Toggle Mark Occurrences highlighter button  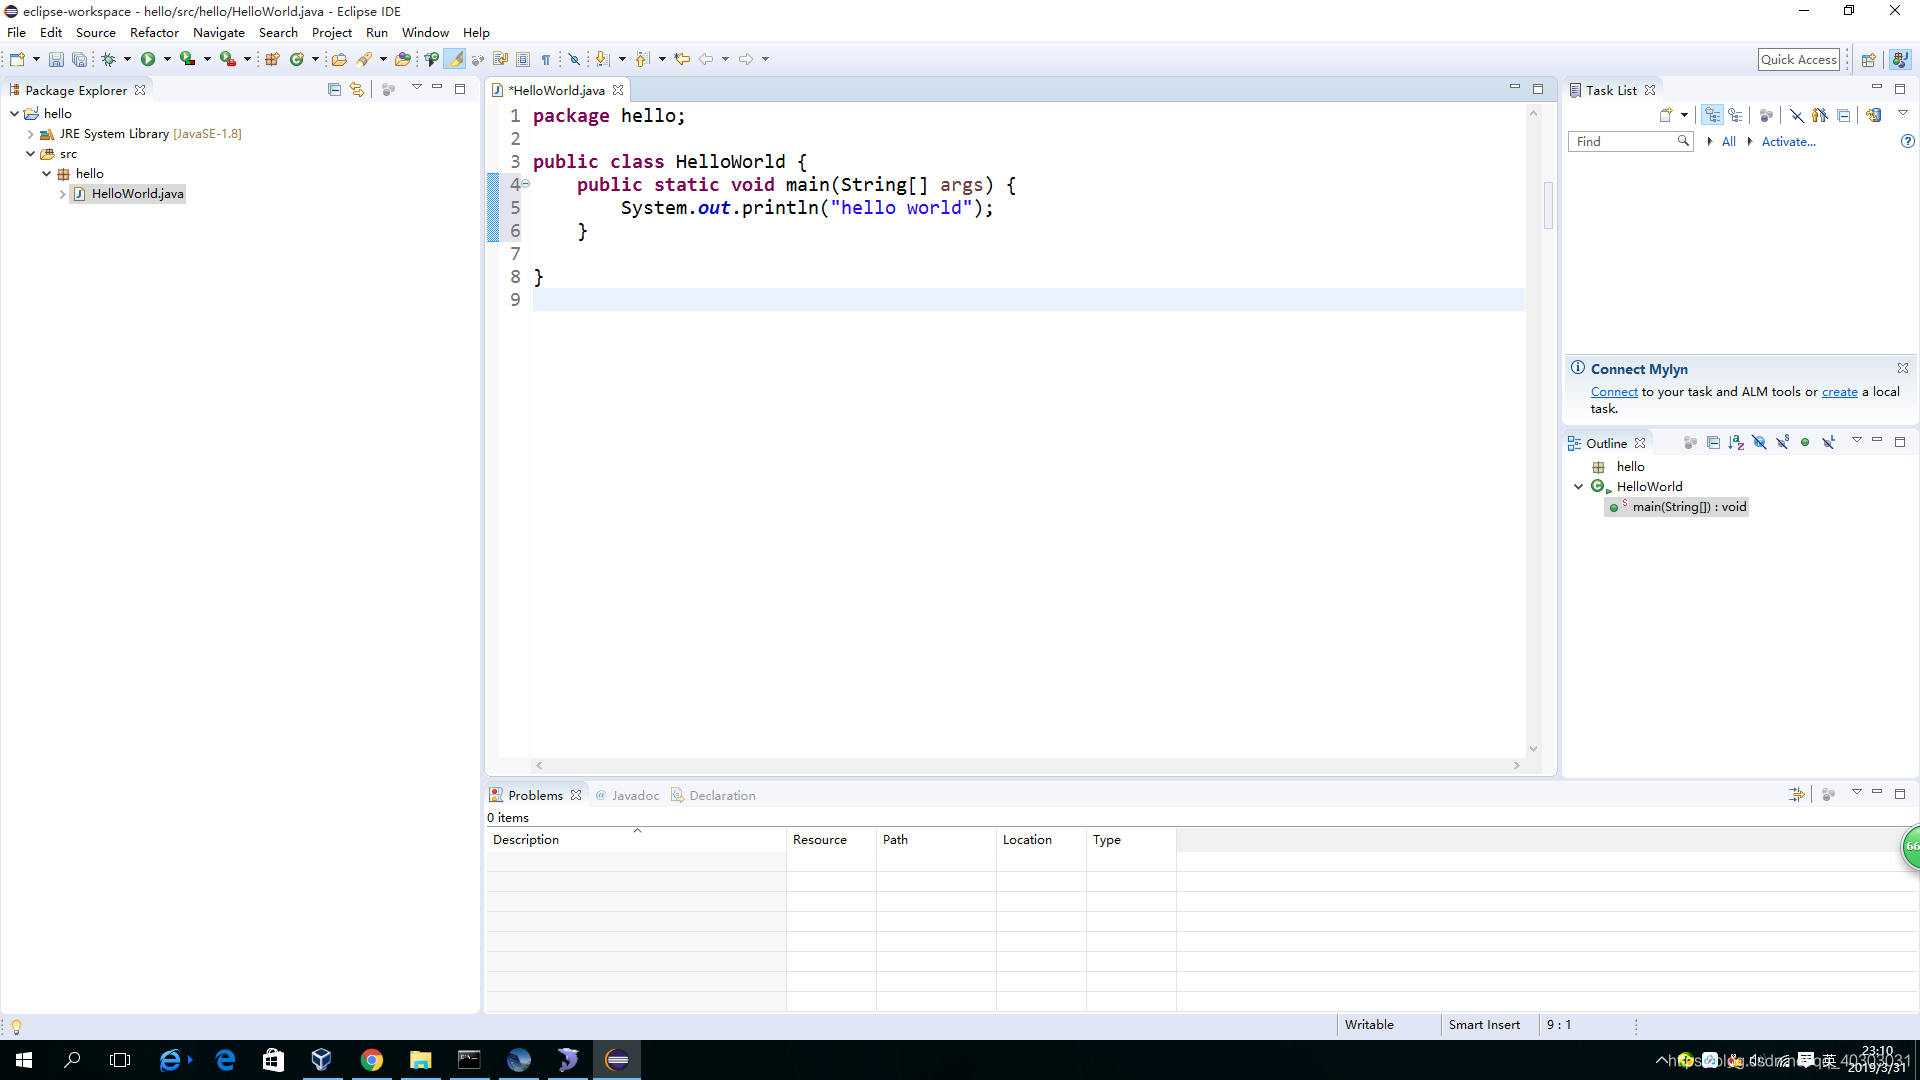coord(455,60)
